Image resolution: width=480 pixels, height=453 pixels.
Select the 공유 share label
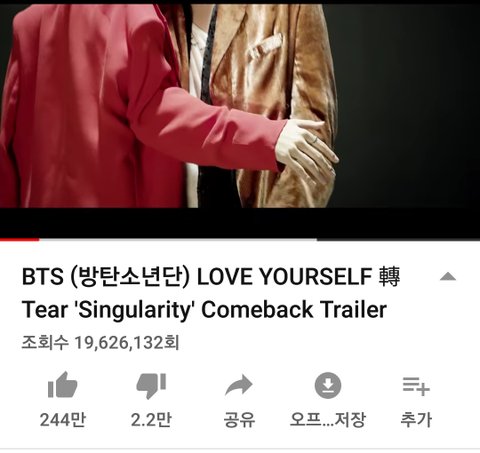tap(239, 420)
